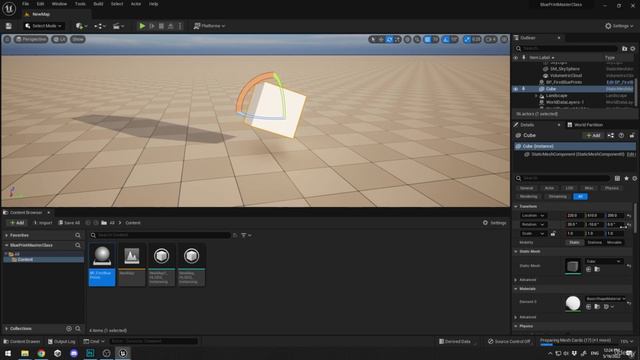640x360 pixels.
Task: Select Landscape in the Outliner
Action: 556,96
